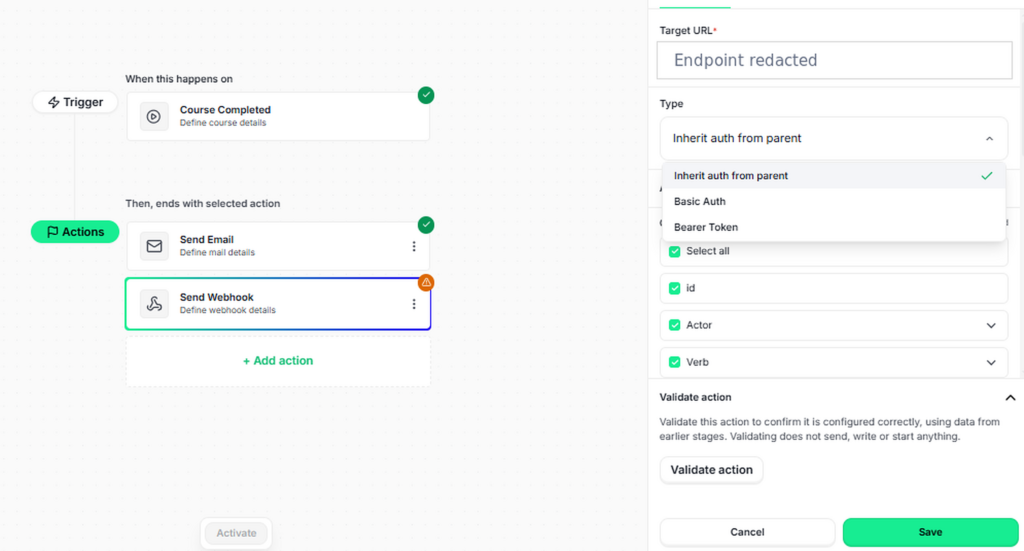Click the Actions step pill
The image size is (1024, 551).
pyautogui.click(x=75, y=232)
